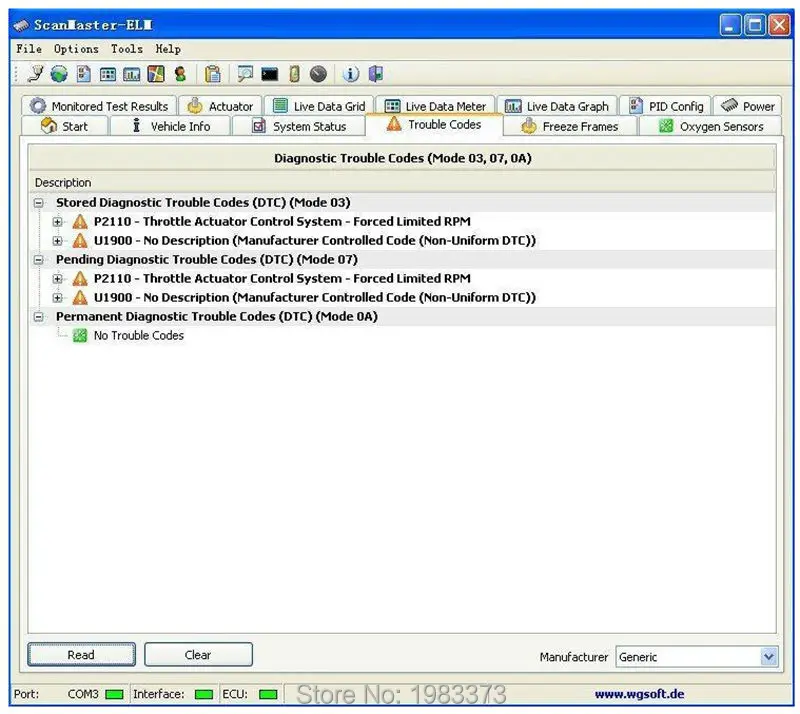Click the magnifier search toolbar icon
The height and width of the screenshot is (714, 800).
tap(245, 75)
